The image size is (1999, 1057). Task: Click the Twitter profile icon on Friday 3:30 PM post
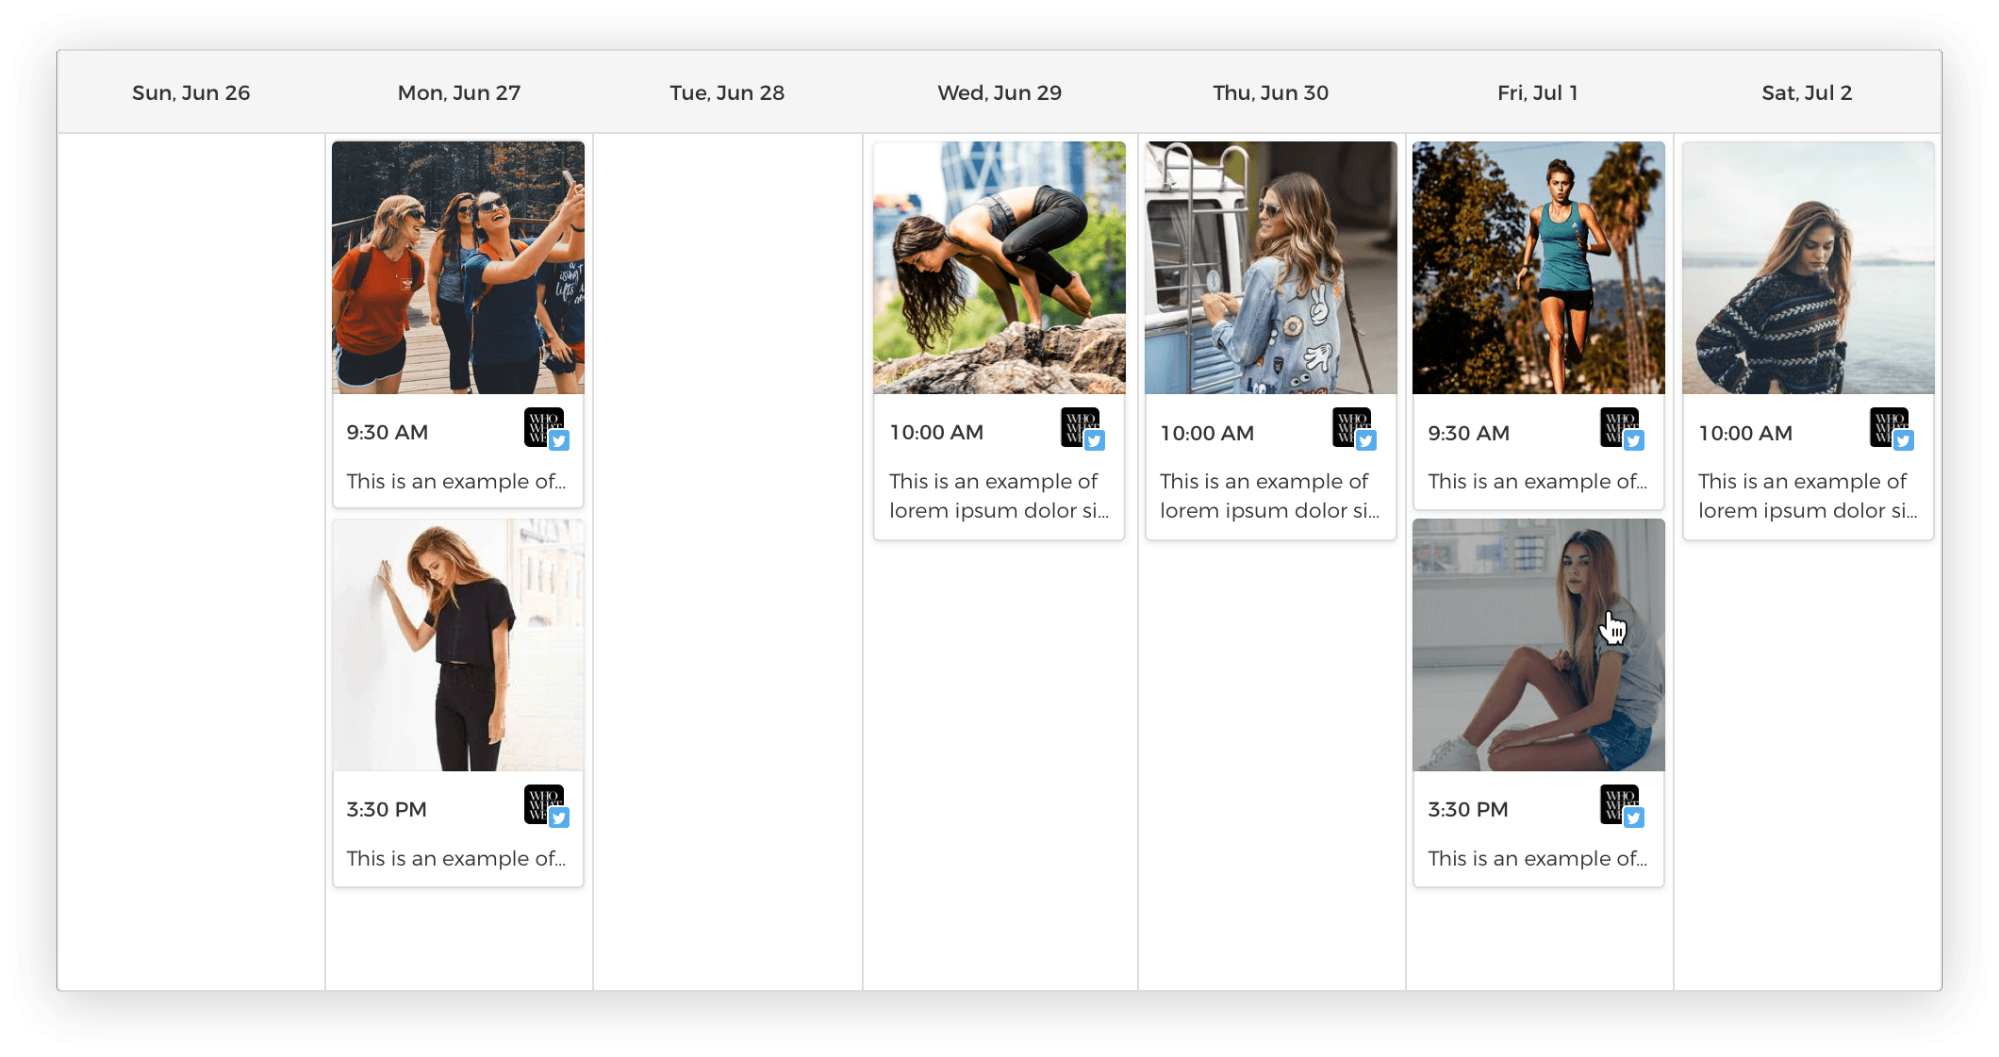click(1622, 806)
